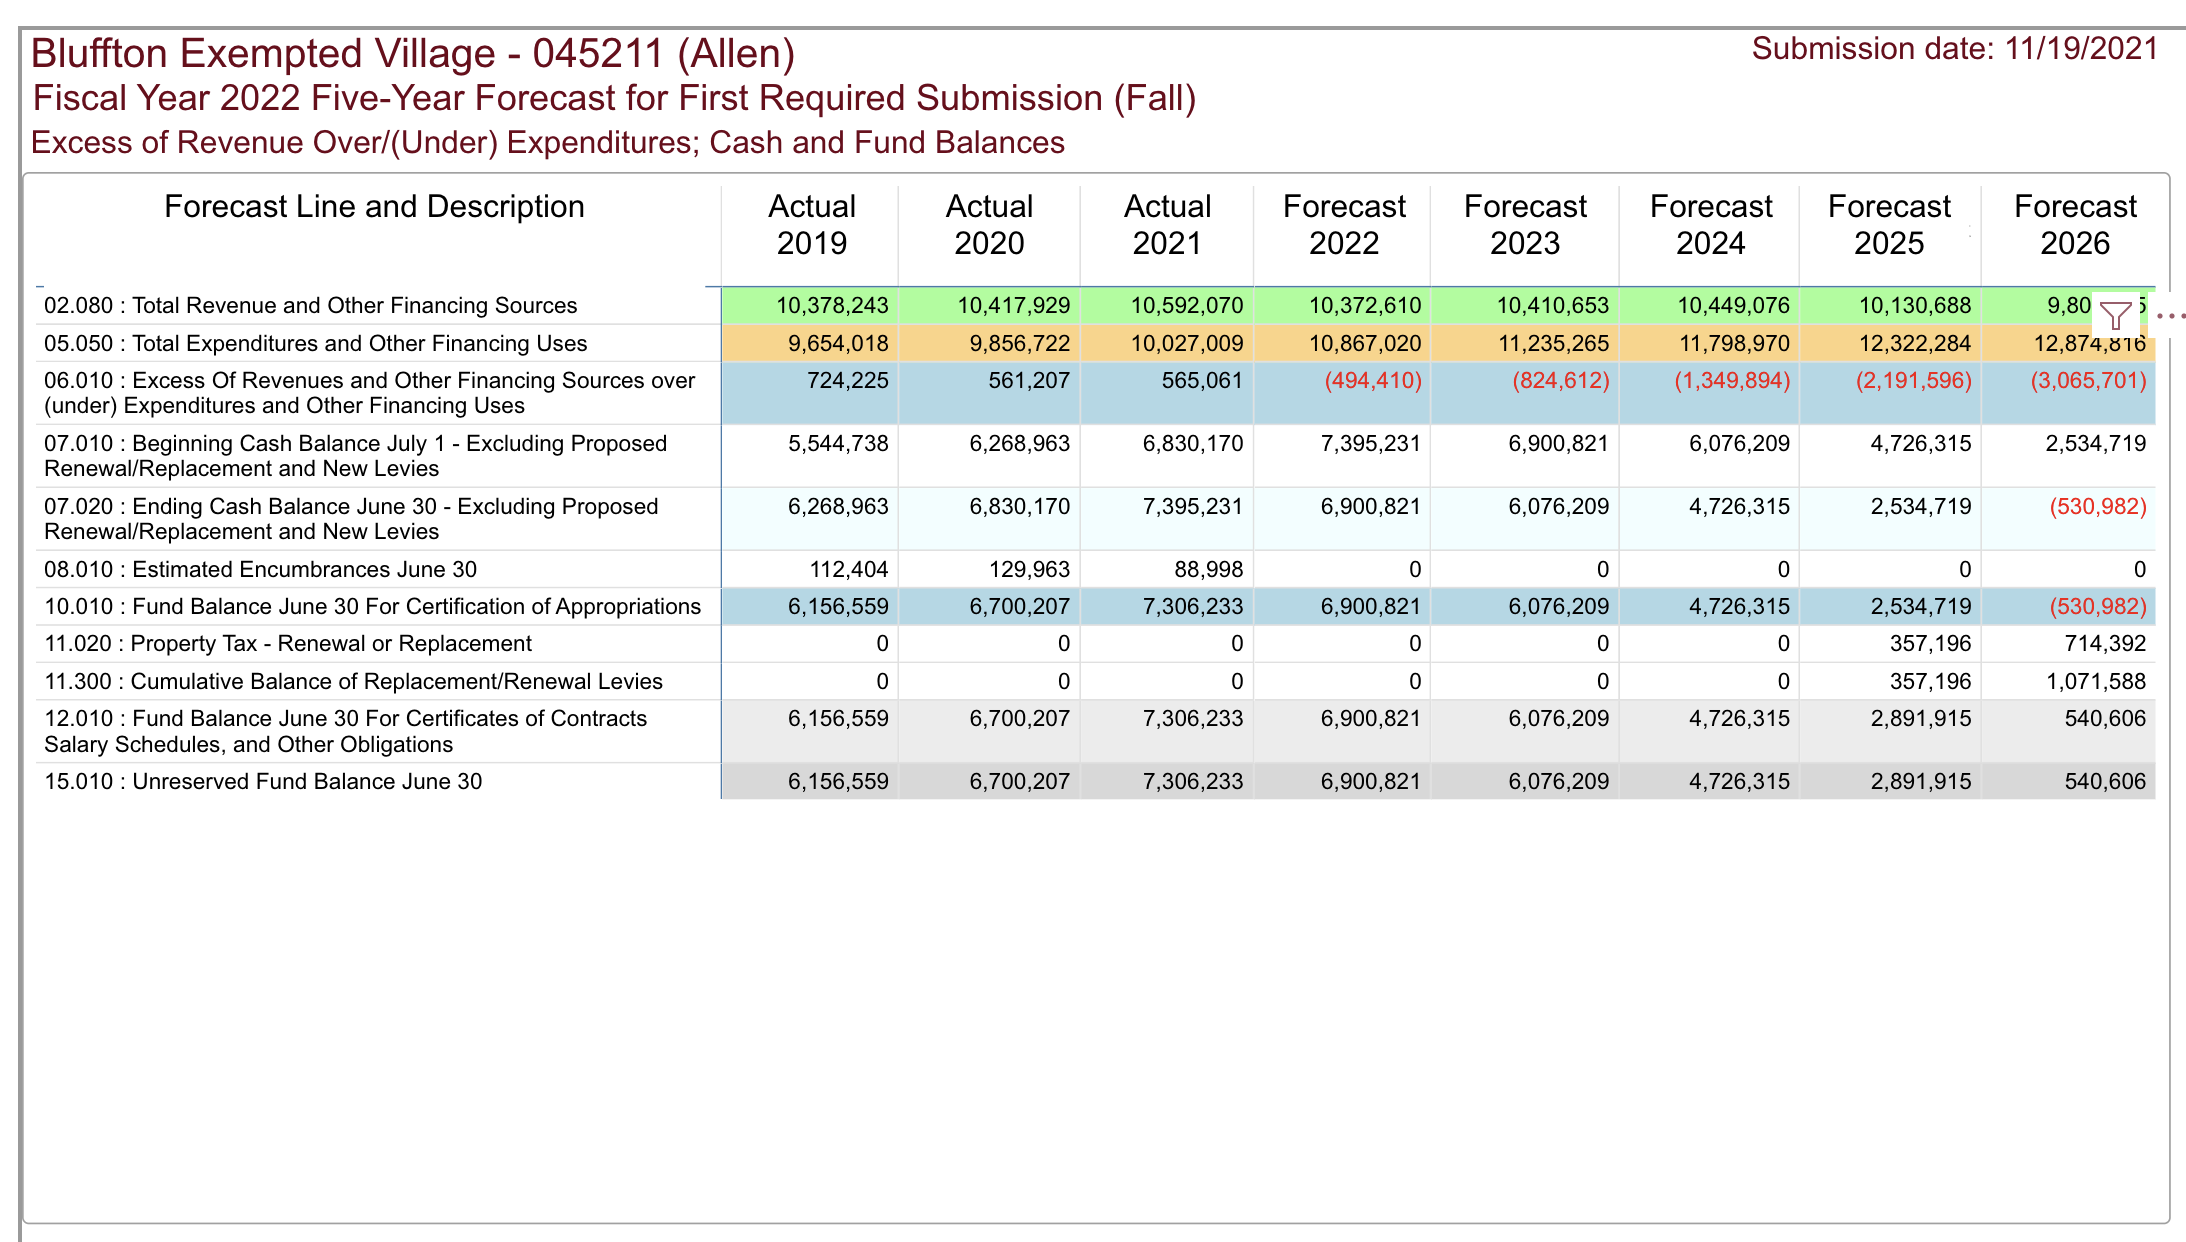
Task: Click the 2025 value 2,891,915 in row 12.010
Action: point(1921,718)
